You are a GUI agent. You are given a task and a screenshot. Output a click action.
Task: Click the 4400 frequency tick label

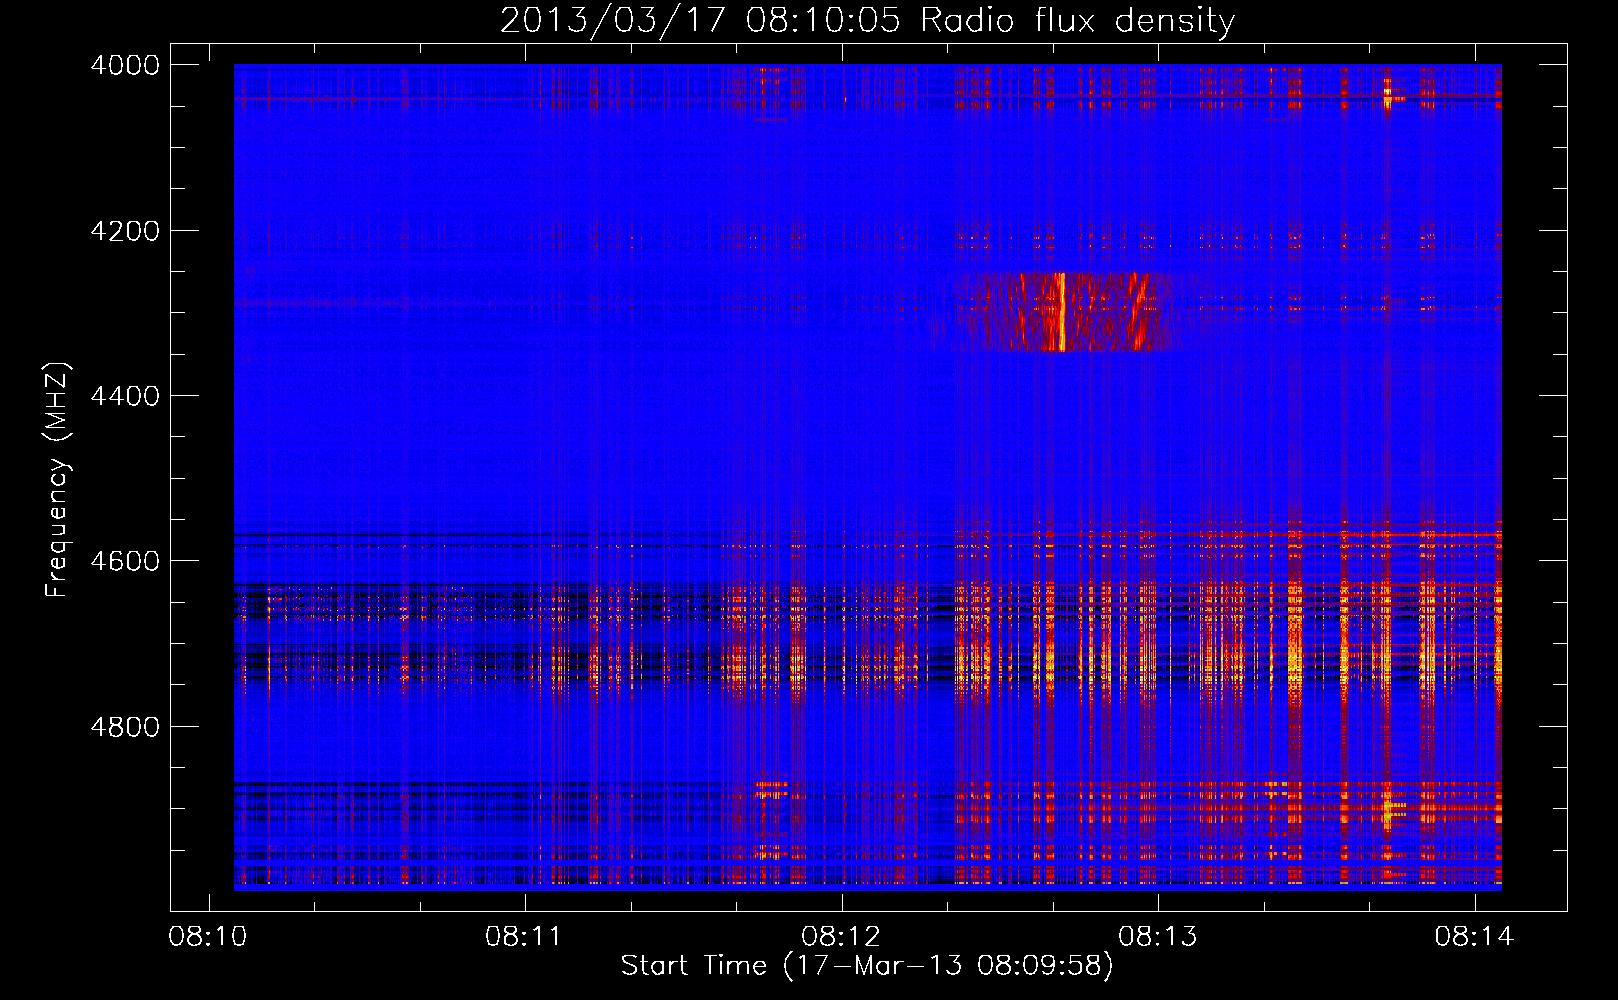(125, 396)
